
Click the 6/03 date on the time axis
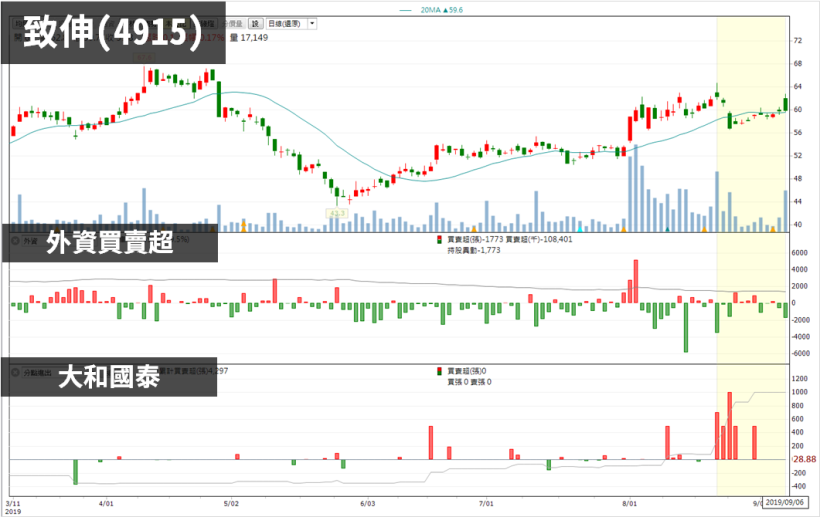368,504
